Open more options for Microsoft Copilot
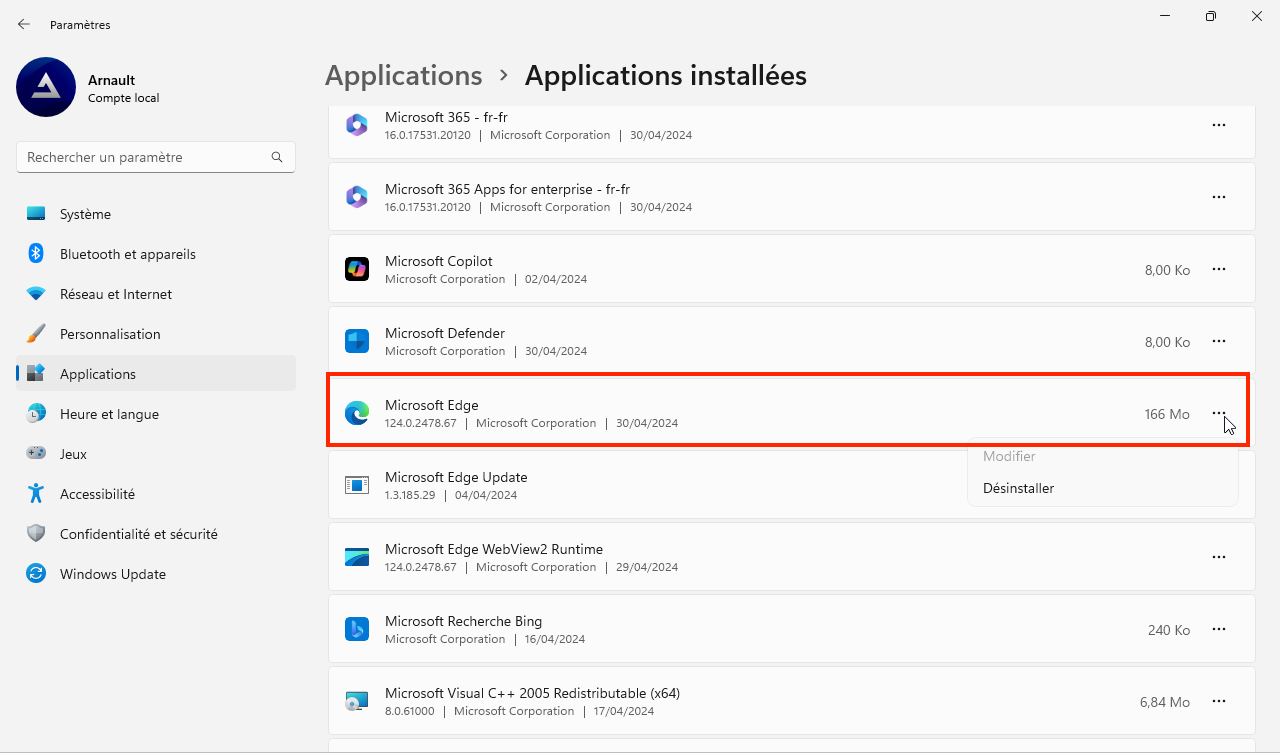 1219,269
